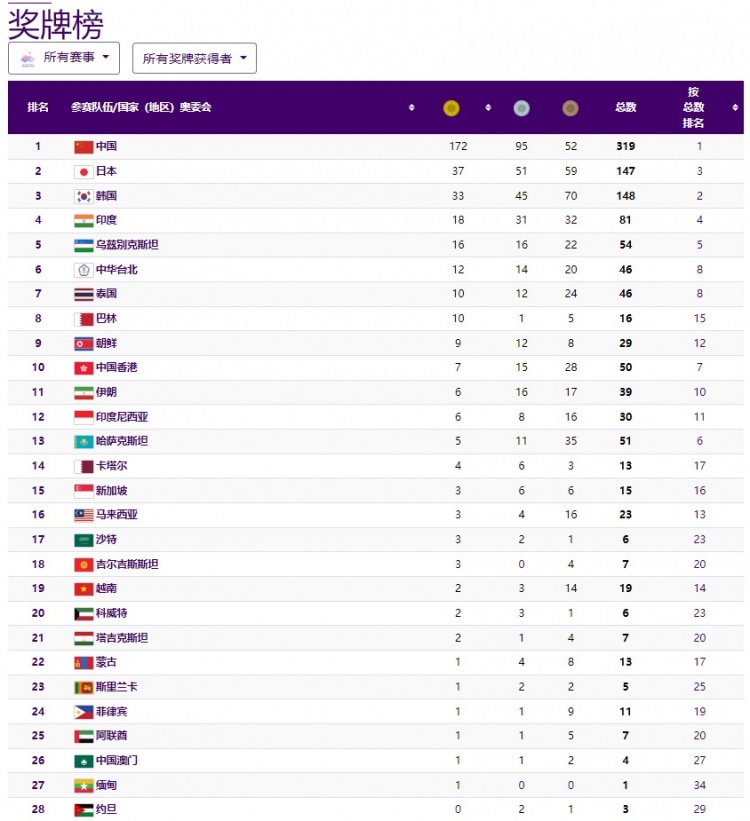Screen dimensions: 750x821
Task: Sort by team name column arrows
Action: pyautogui.click(x=412, y=107)
